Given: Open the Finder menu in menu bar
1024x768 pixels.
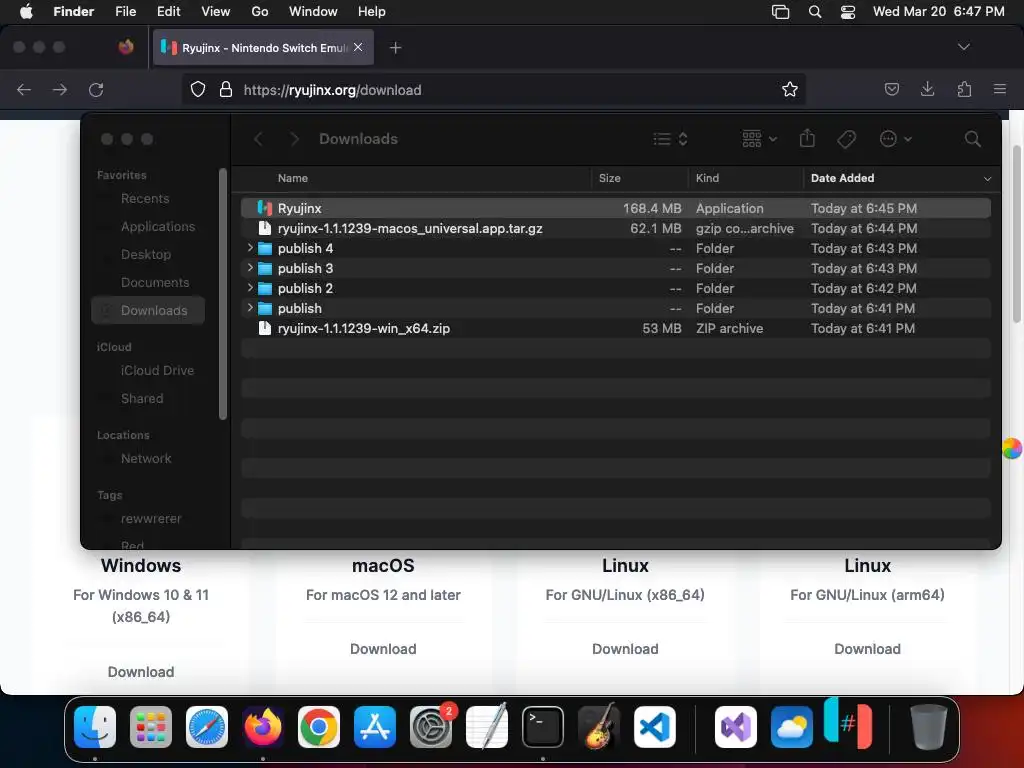Looking at the screenshot, I should pos(73,12).
